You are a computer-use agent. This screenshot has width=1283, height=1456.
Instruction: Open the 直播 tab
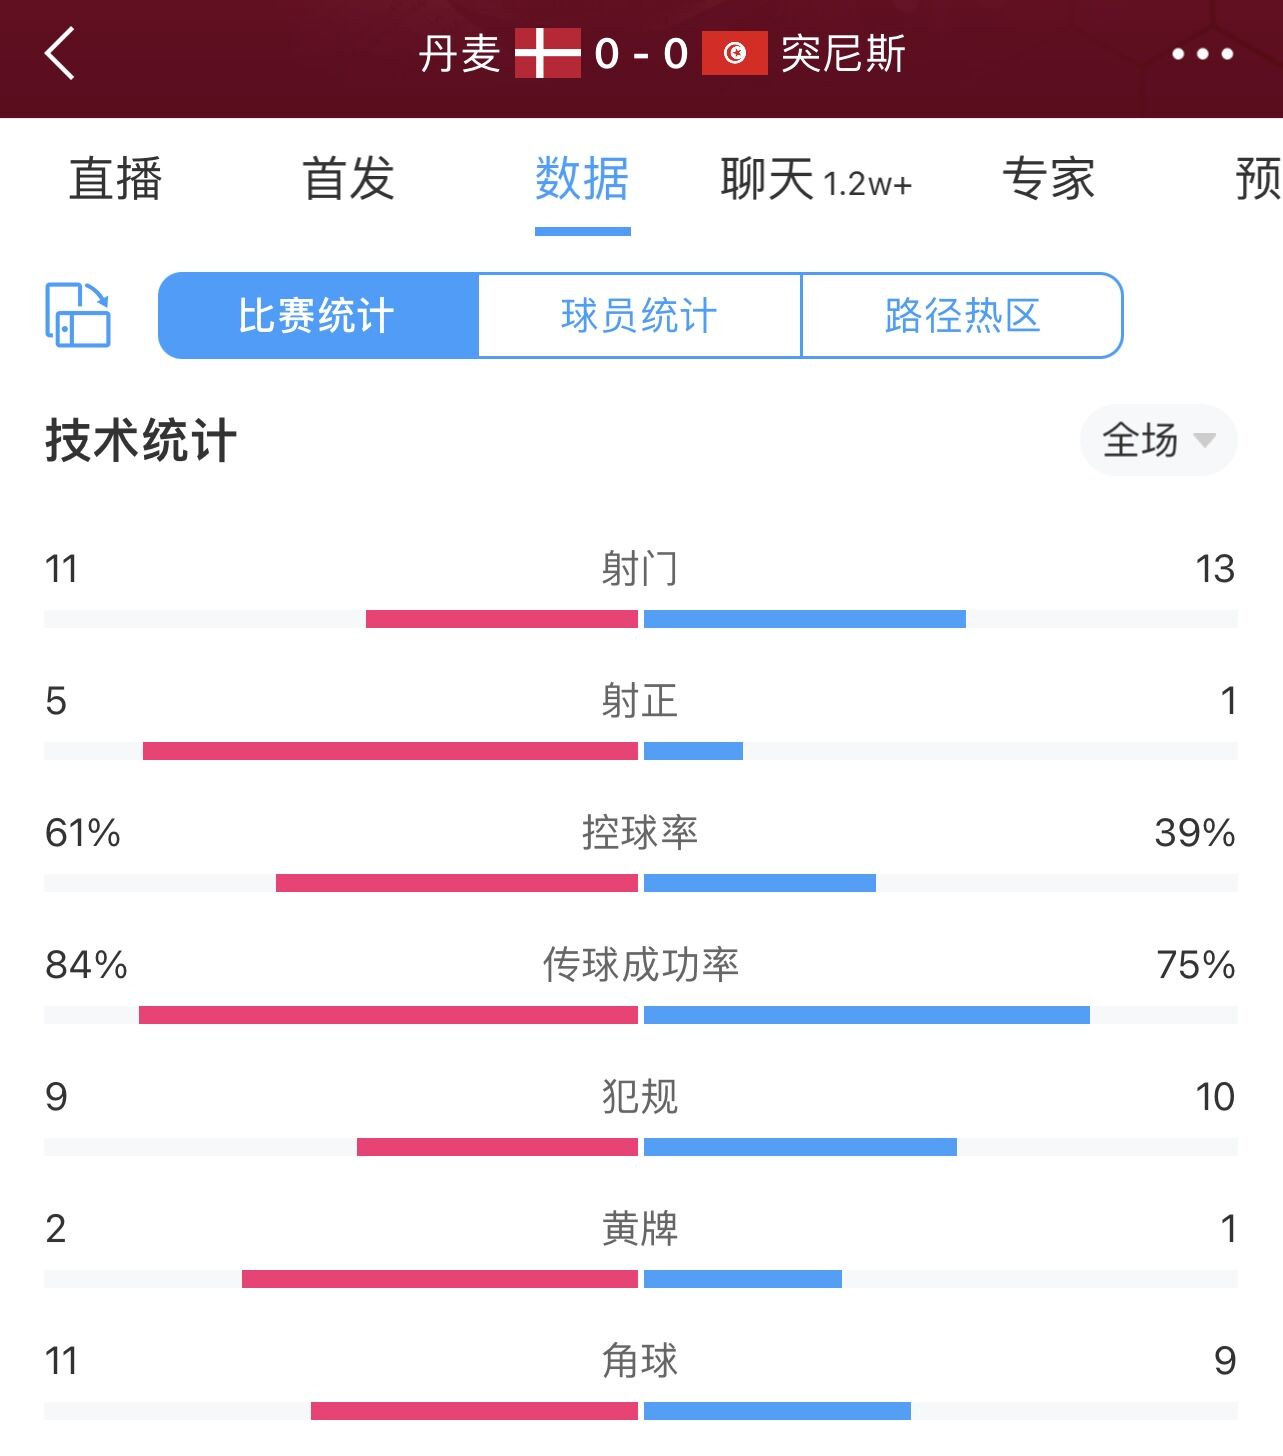[x=115, y=180]
